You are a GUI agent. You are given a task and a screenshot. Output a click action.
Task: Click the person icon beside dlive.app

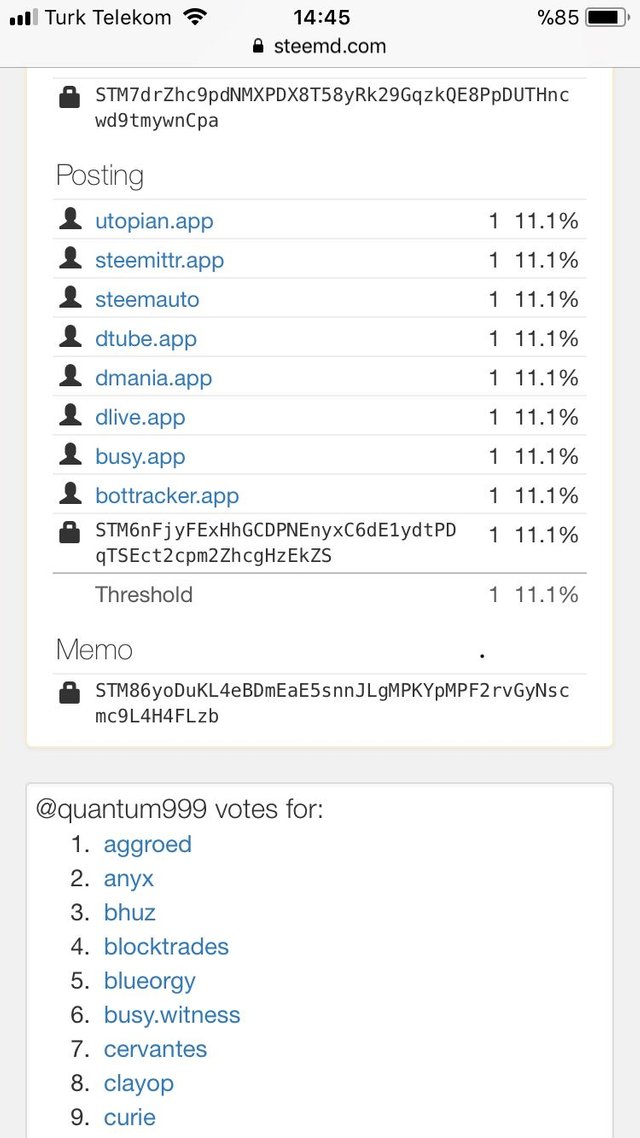(x=70, y=416)
